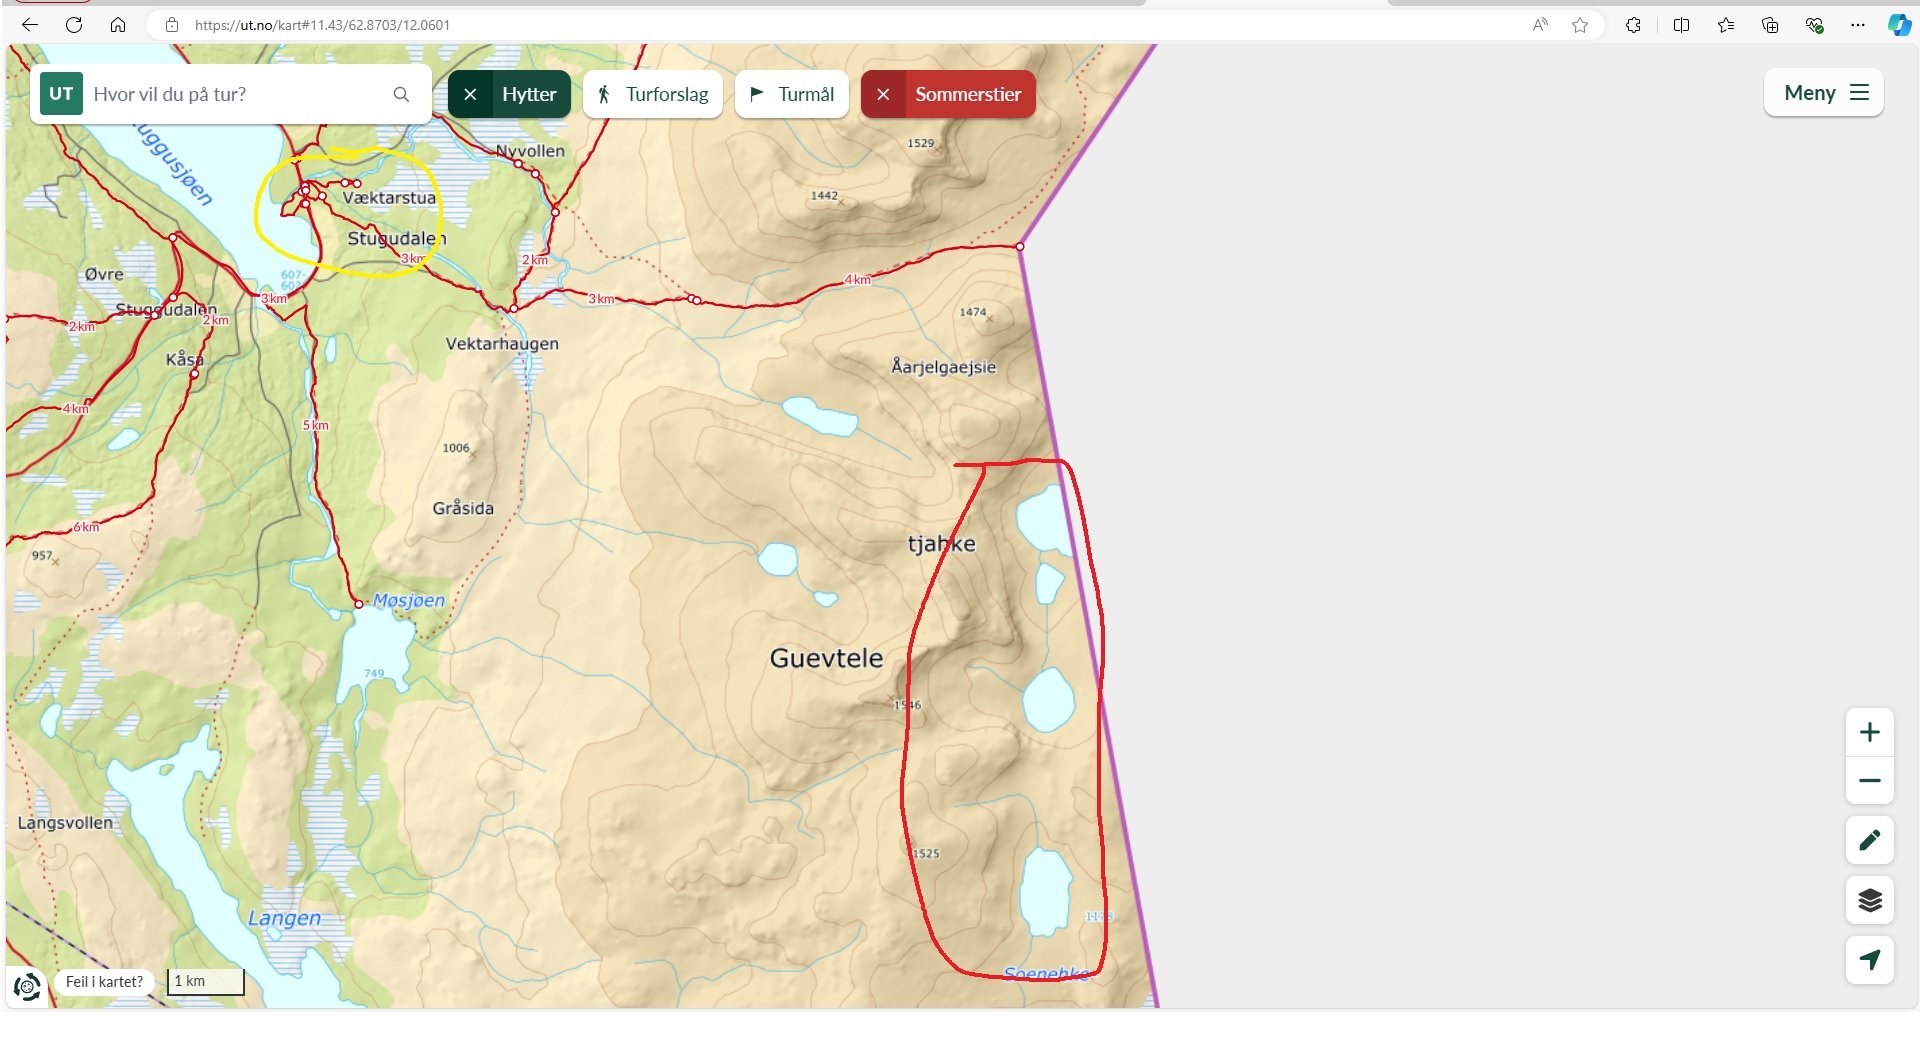Click the rotate map icon bottom-left
The width and height of the screenshot is (1920, 1040).
pos(28,986)
